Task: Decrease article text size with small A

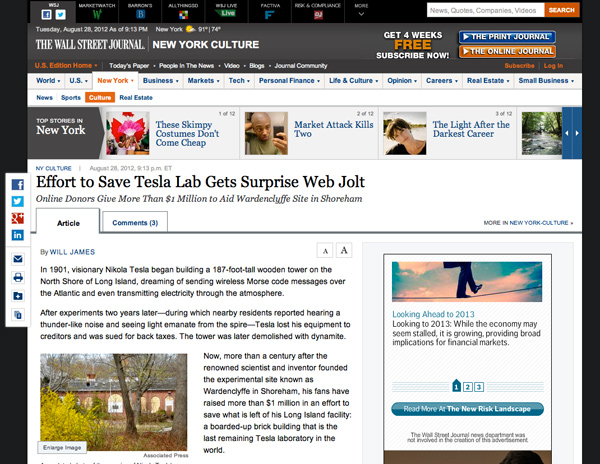Action: coord(325,251)
